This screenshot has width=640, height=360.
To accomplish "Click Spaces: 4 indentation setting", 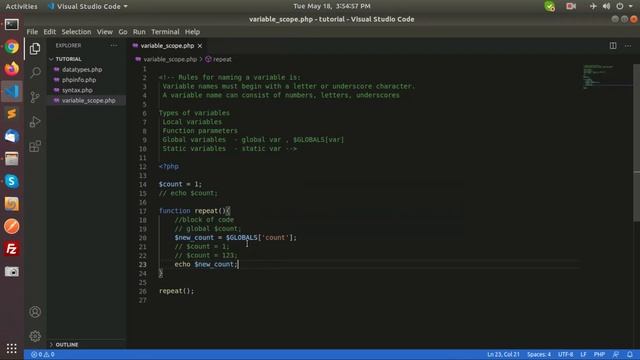I will point(539,355).
